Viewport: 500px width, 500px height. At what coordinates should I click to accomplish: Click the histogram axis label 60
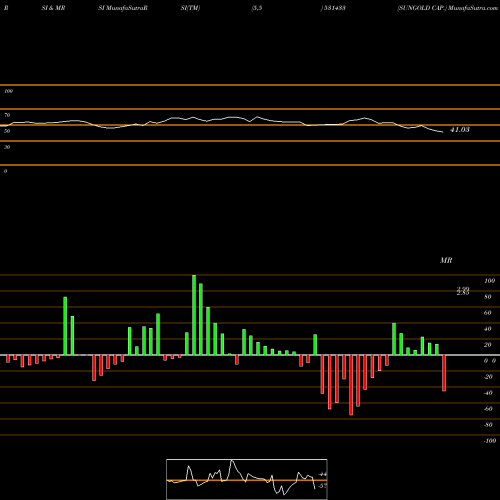pyautogui.click(x=487, y=313)
